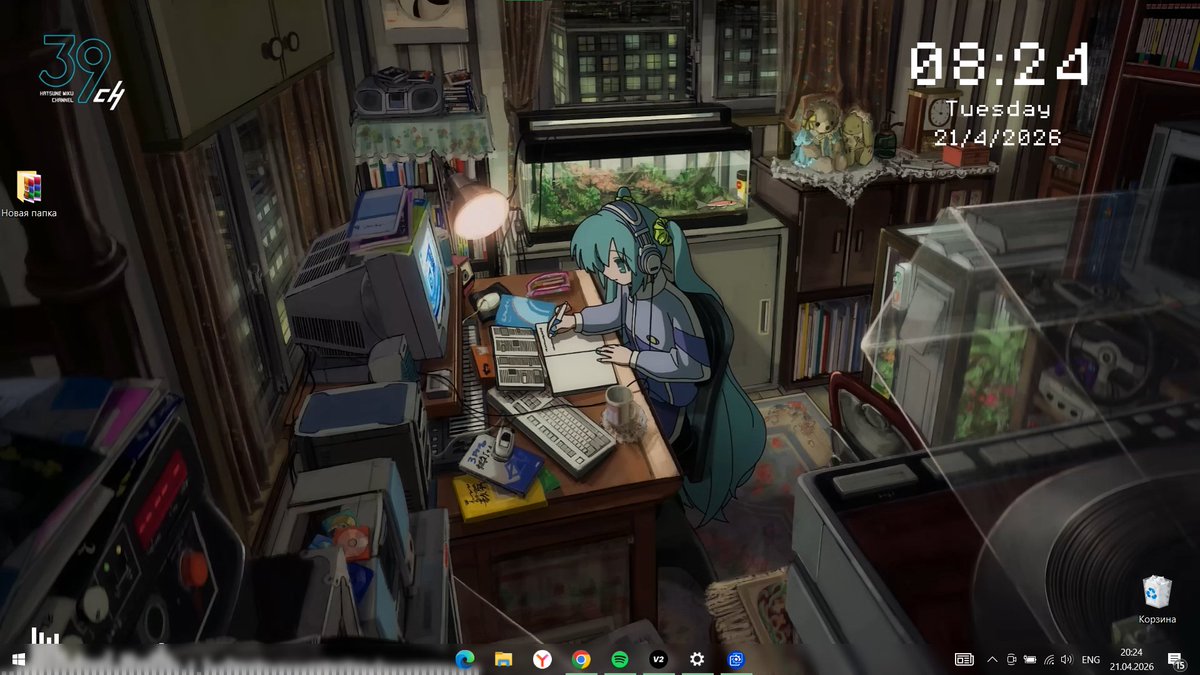Open the volume speaker control

pos(1066,660)
